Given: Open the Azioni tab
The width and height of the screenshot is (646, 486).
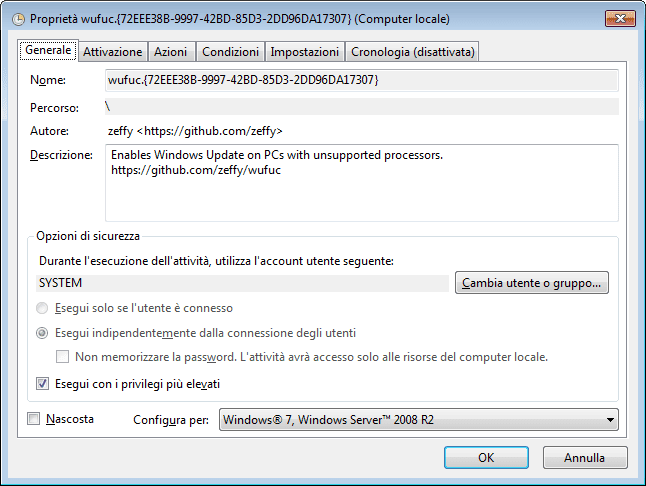Looking at the screenshot, I should click(x=171, y=52).
